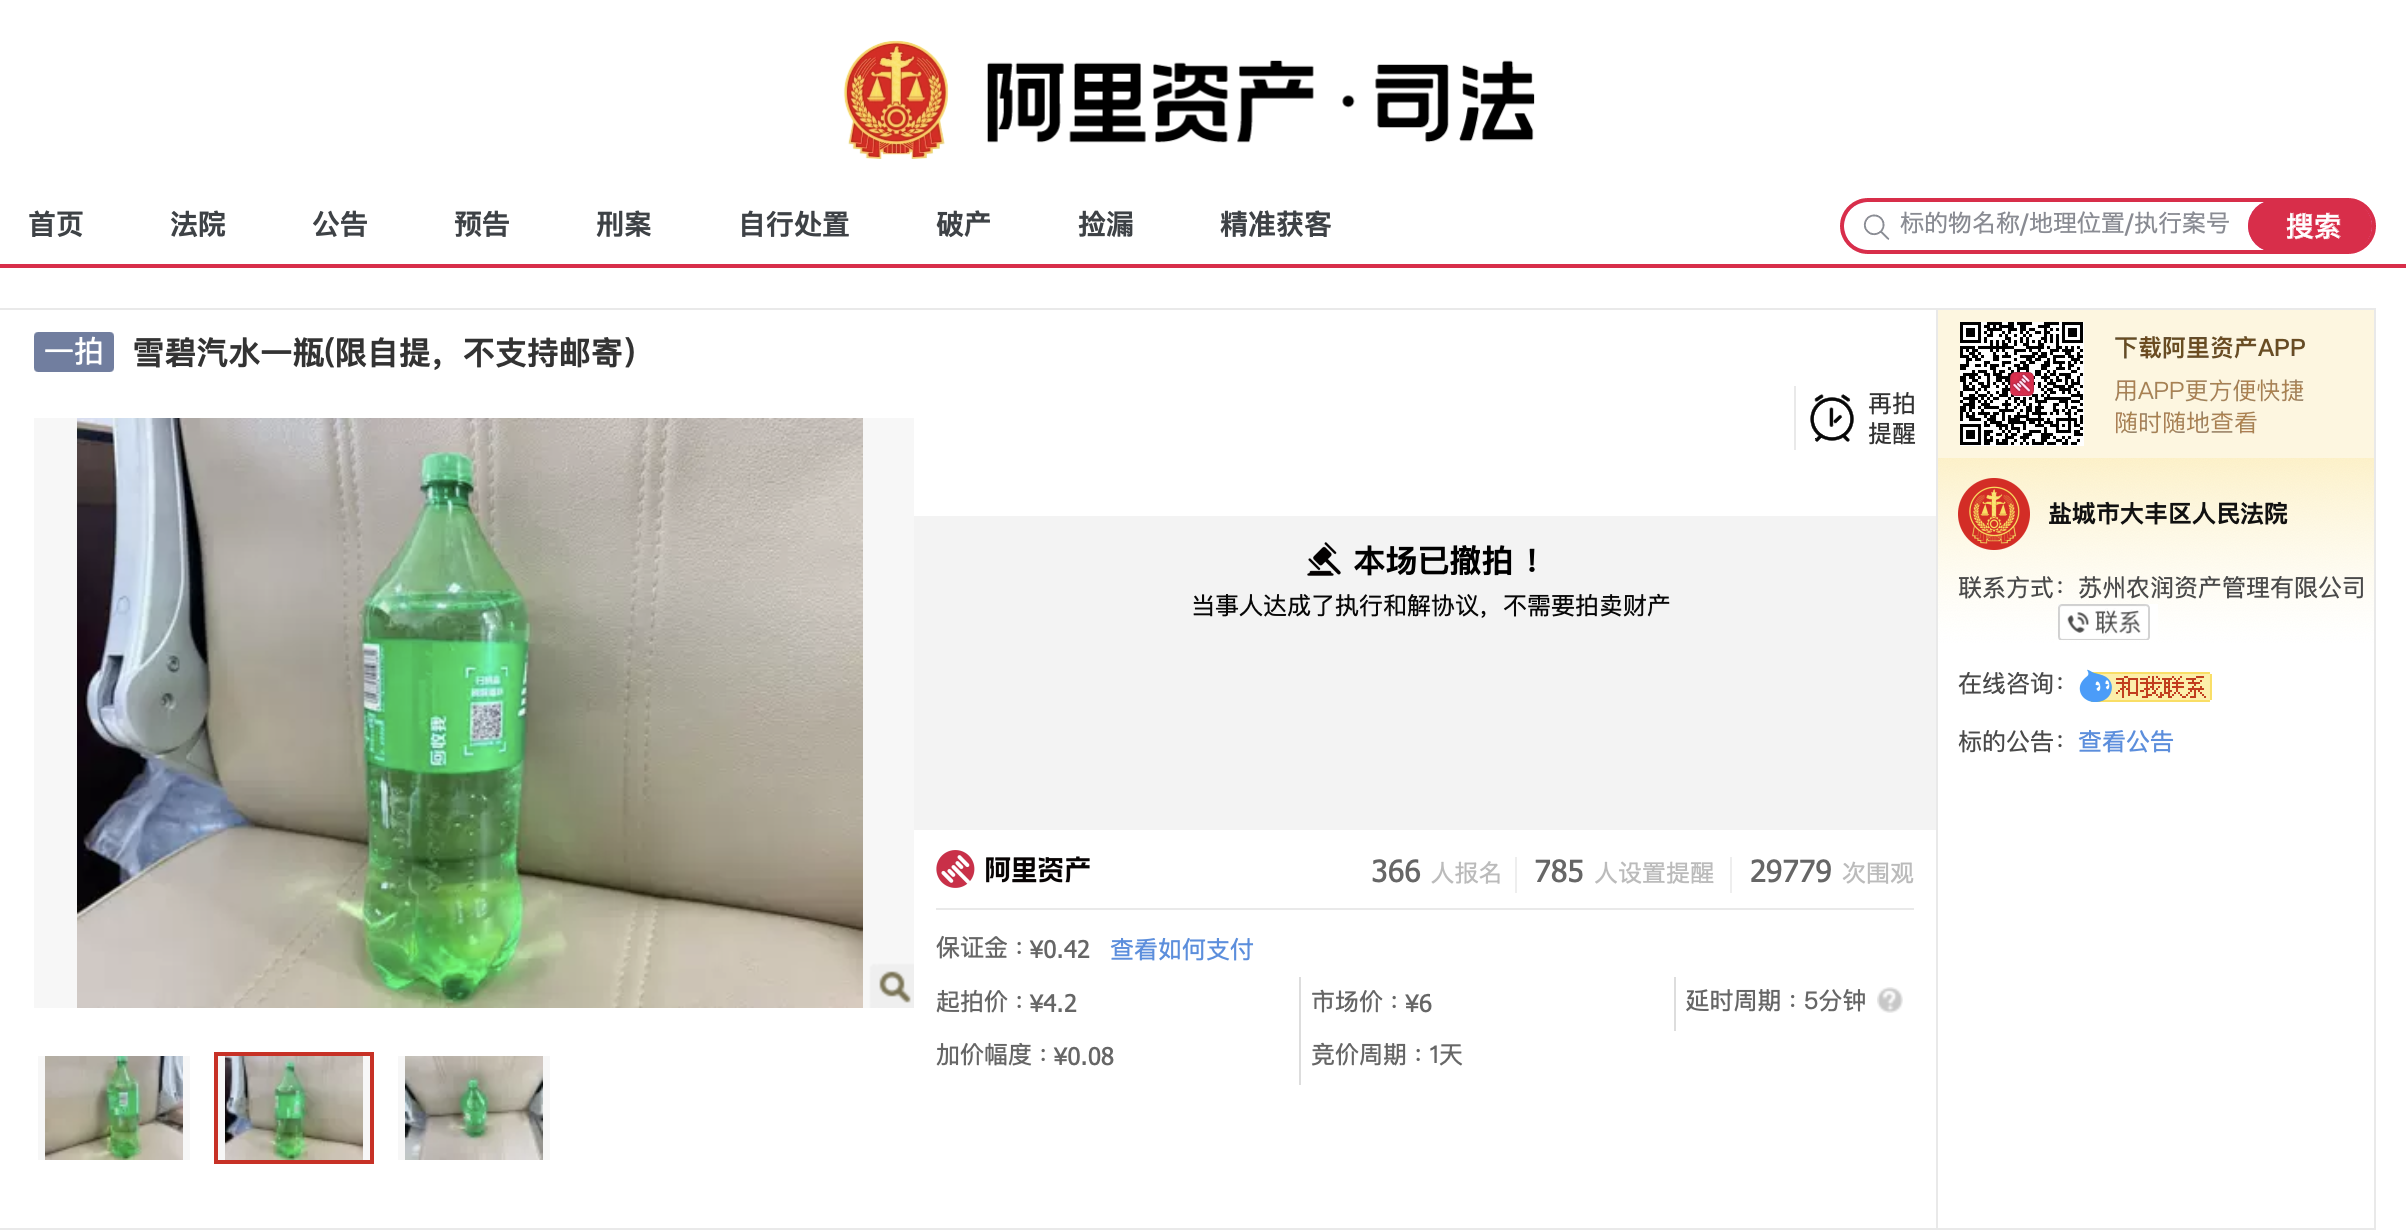Click the APP download QR code
This screenshot has height=1232, width=2406.
[x=2021, y=383]
